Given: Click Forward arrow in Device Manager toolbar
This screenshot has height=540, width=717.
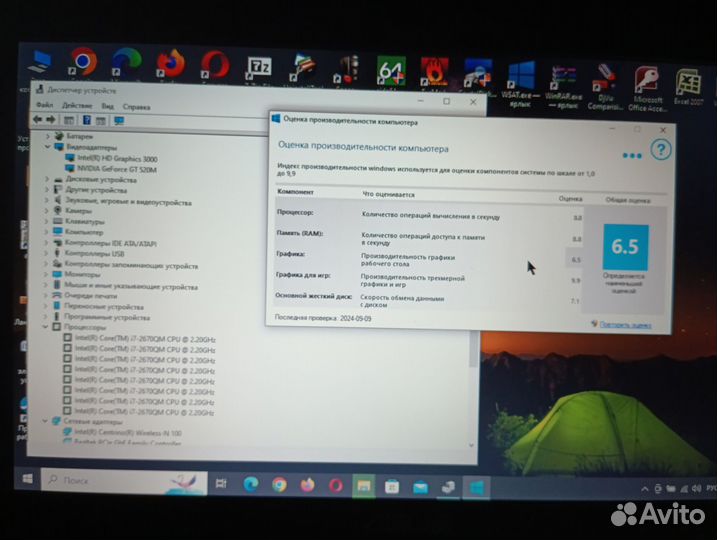Looking at the screenshot, I should coord(51,120).
